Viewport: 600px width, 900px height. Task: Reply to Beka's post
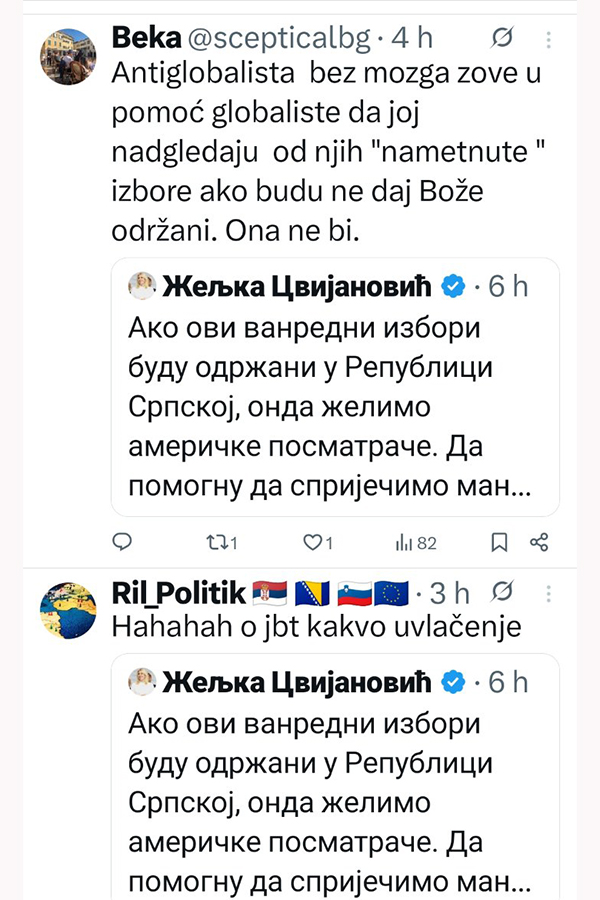[122, 542]
